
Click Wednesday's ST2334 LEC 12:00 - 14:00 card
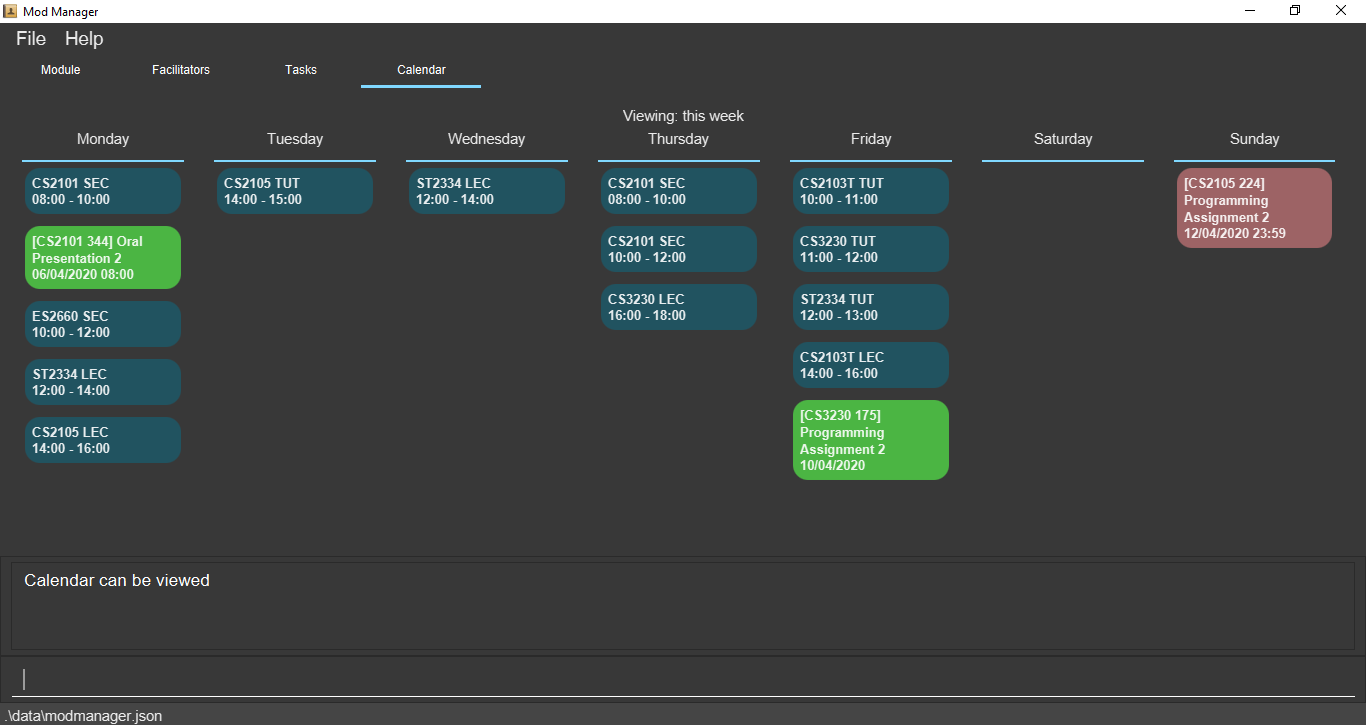(x=487, y=191)
